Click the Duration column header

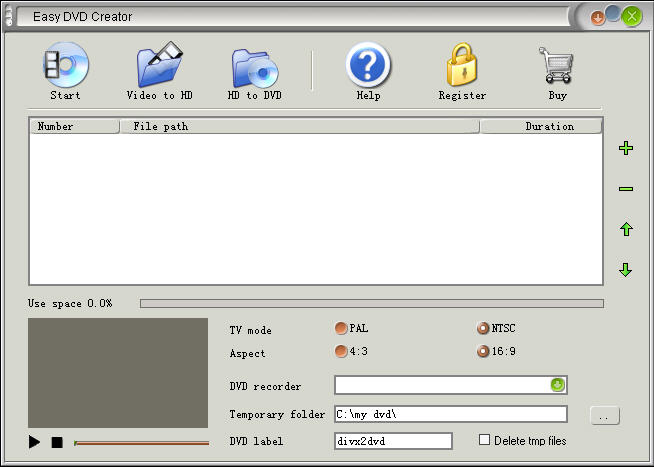coord(541,126)
